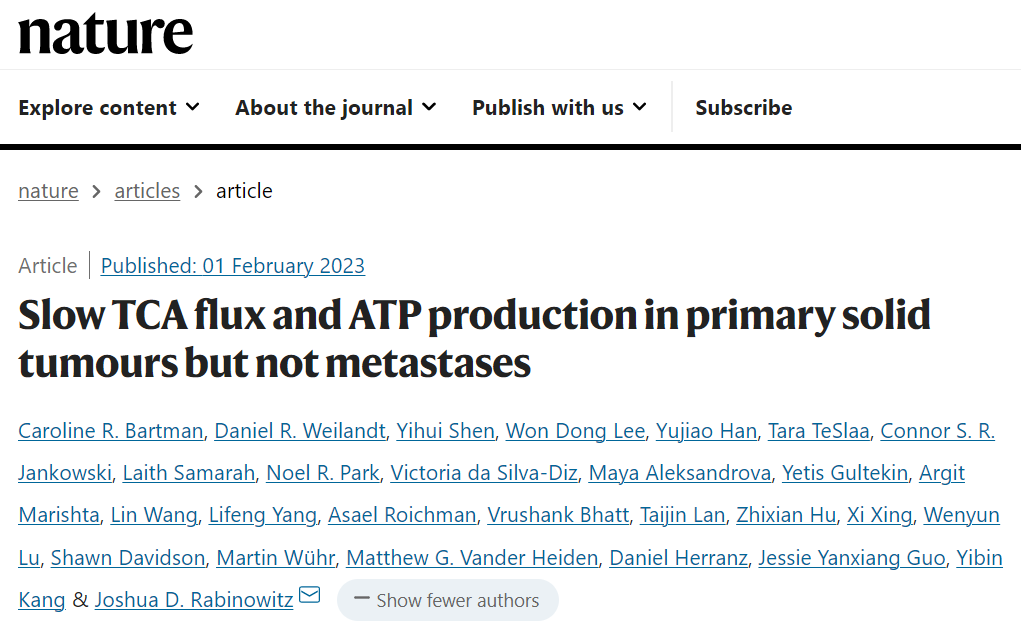
Task: Go to the nature breadcrumb link
Action: pyautogui.click(x=48, y=191)
